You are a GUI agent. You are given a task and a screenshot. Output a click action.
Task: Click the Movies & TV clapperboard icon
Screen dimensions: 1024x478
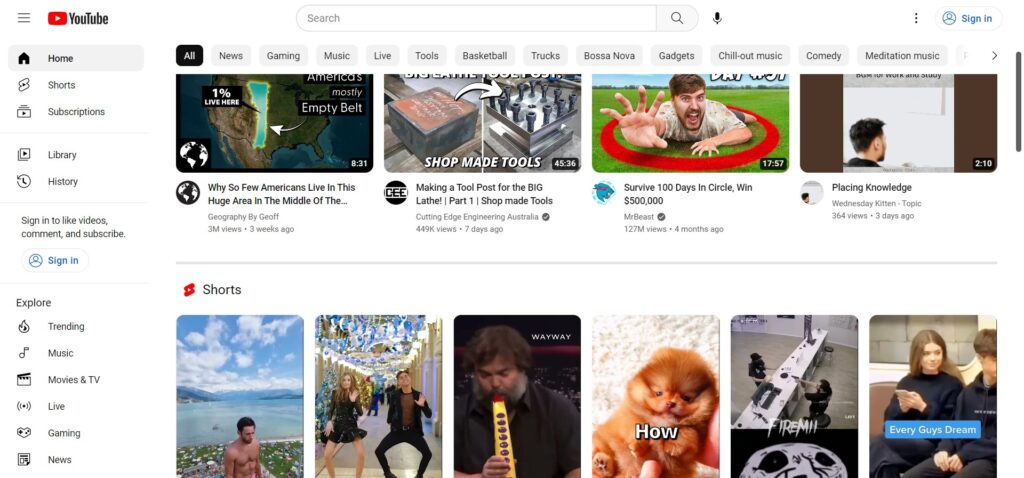24,379
